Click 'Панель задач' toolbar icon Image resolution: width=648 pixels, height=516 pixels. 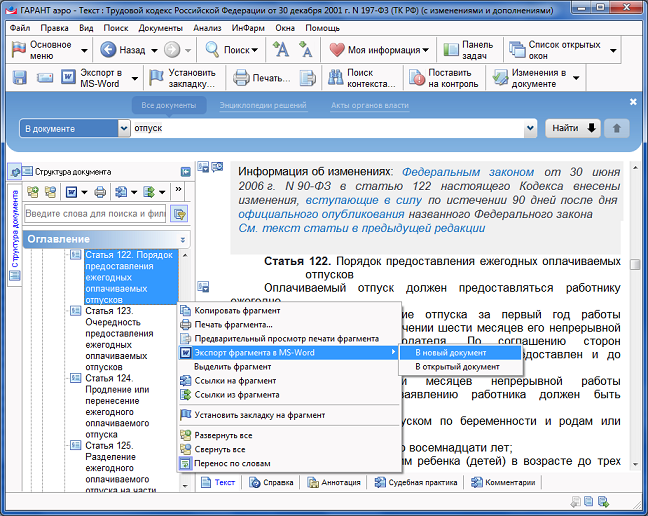tap(449, 49)
